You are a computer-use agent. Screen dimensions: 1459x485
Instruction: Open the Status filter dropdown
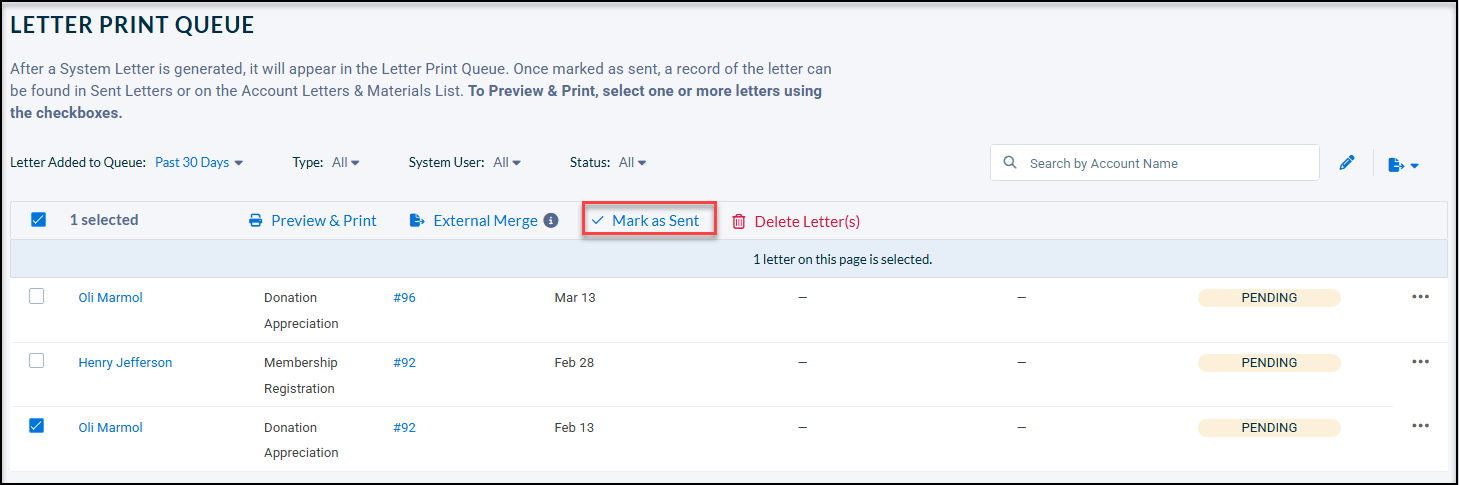633,162
